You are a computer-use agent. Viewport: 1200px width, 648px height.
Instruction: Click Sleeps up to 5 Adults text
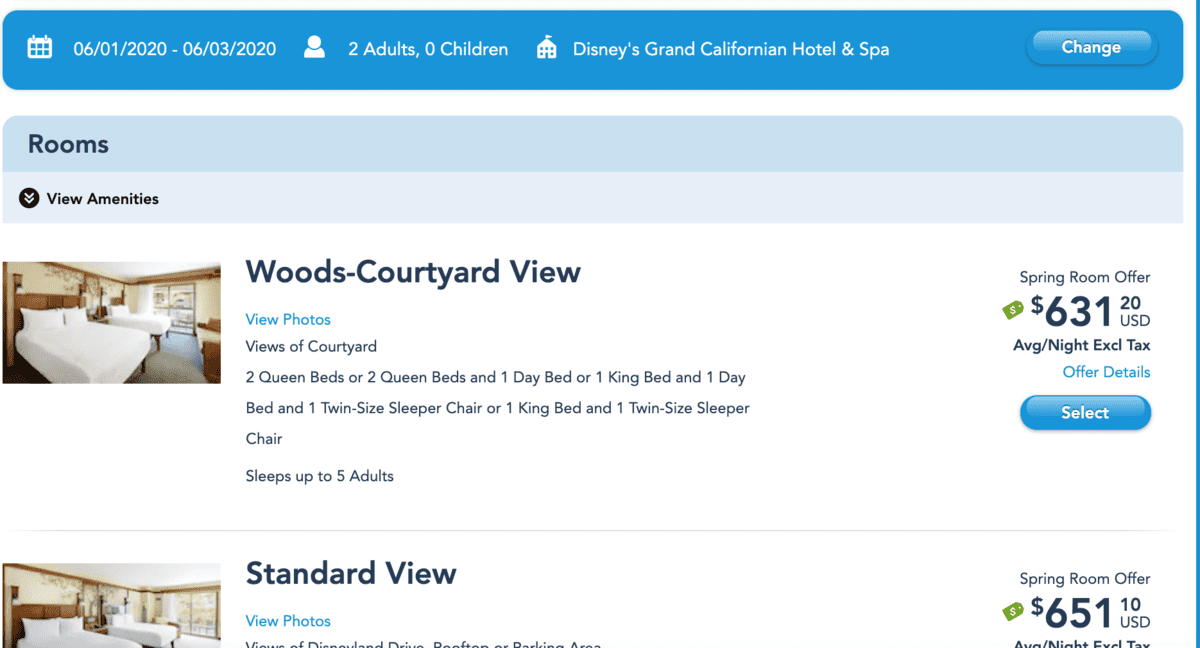(320, 476)
